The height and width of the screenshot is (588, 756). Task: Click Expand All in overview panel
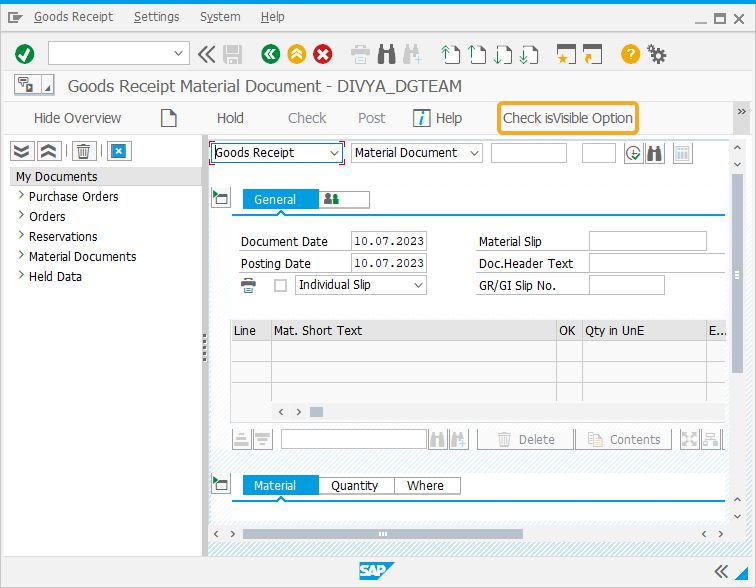(22, 151)
